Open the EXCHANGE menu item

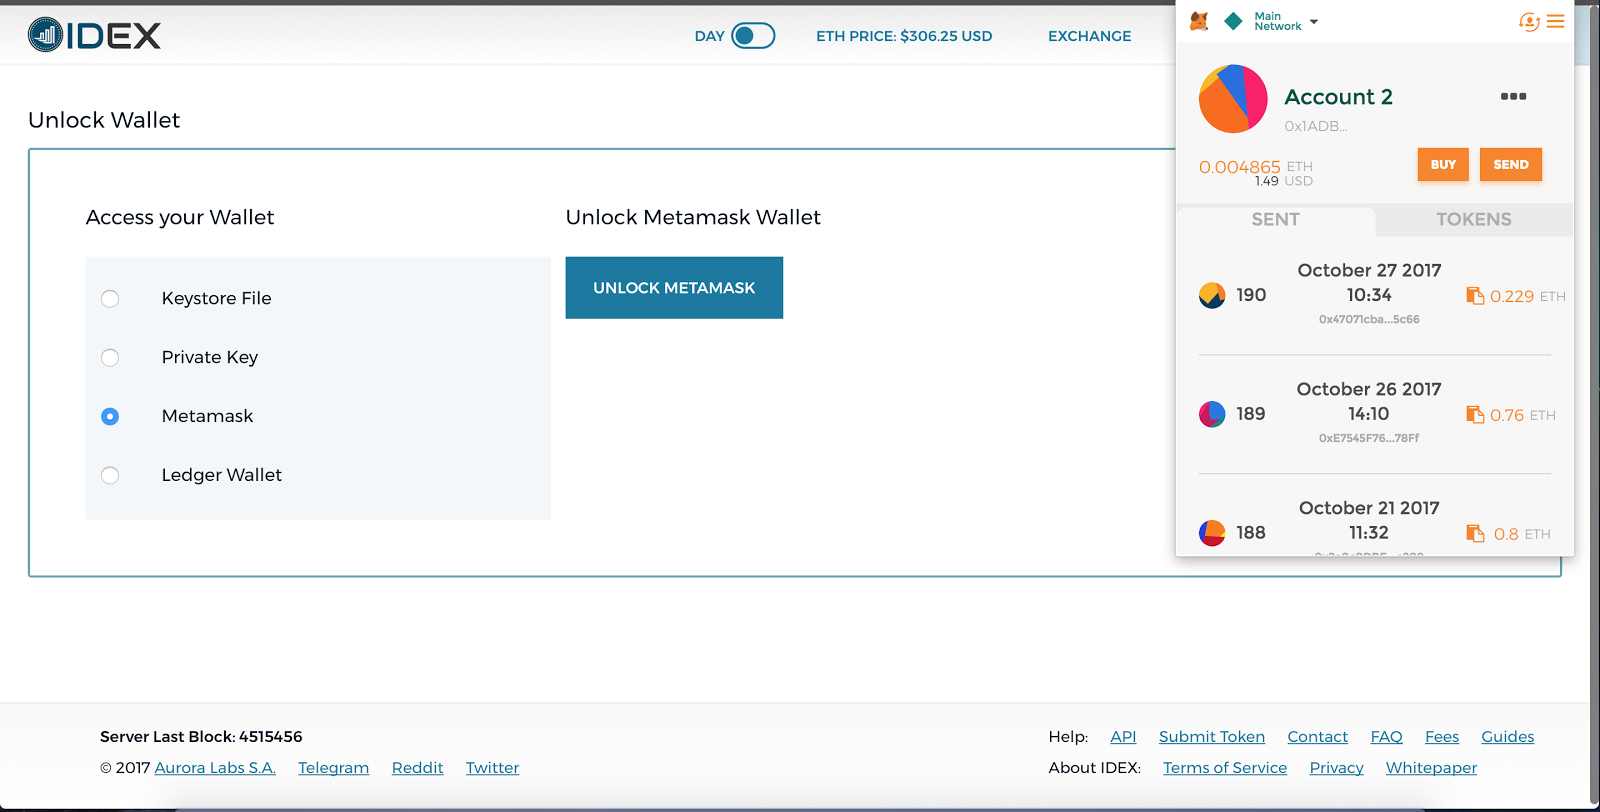point(1089,36)
